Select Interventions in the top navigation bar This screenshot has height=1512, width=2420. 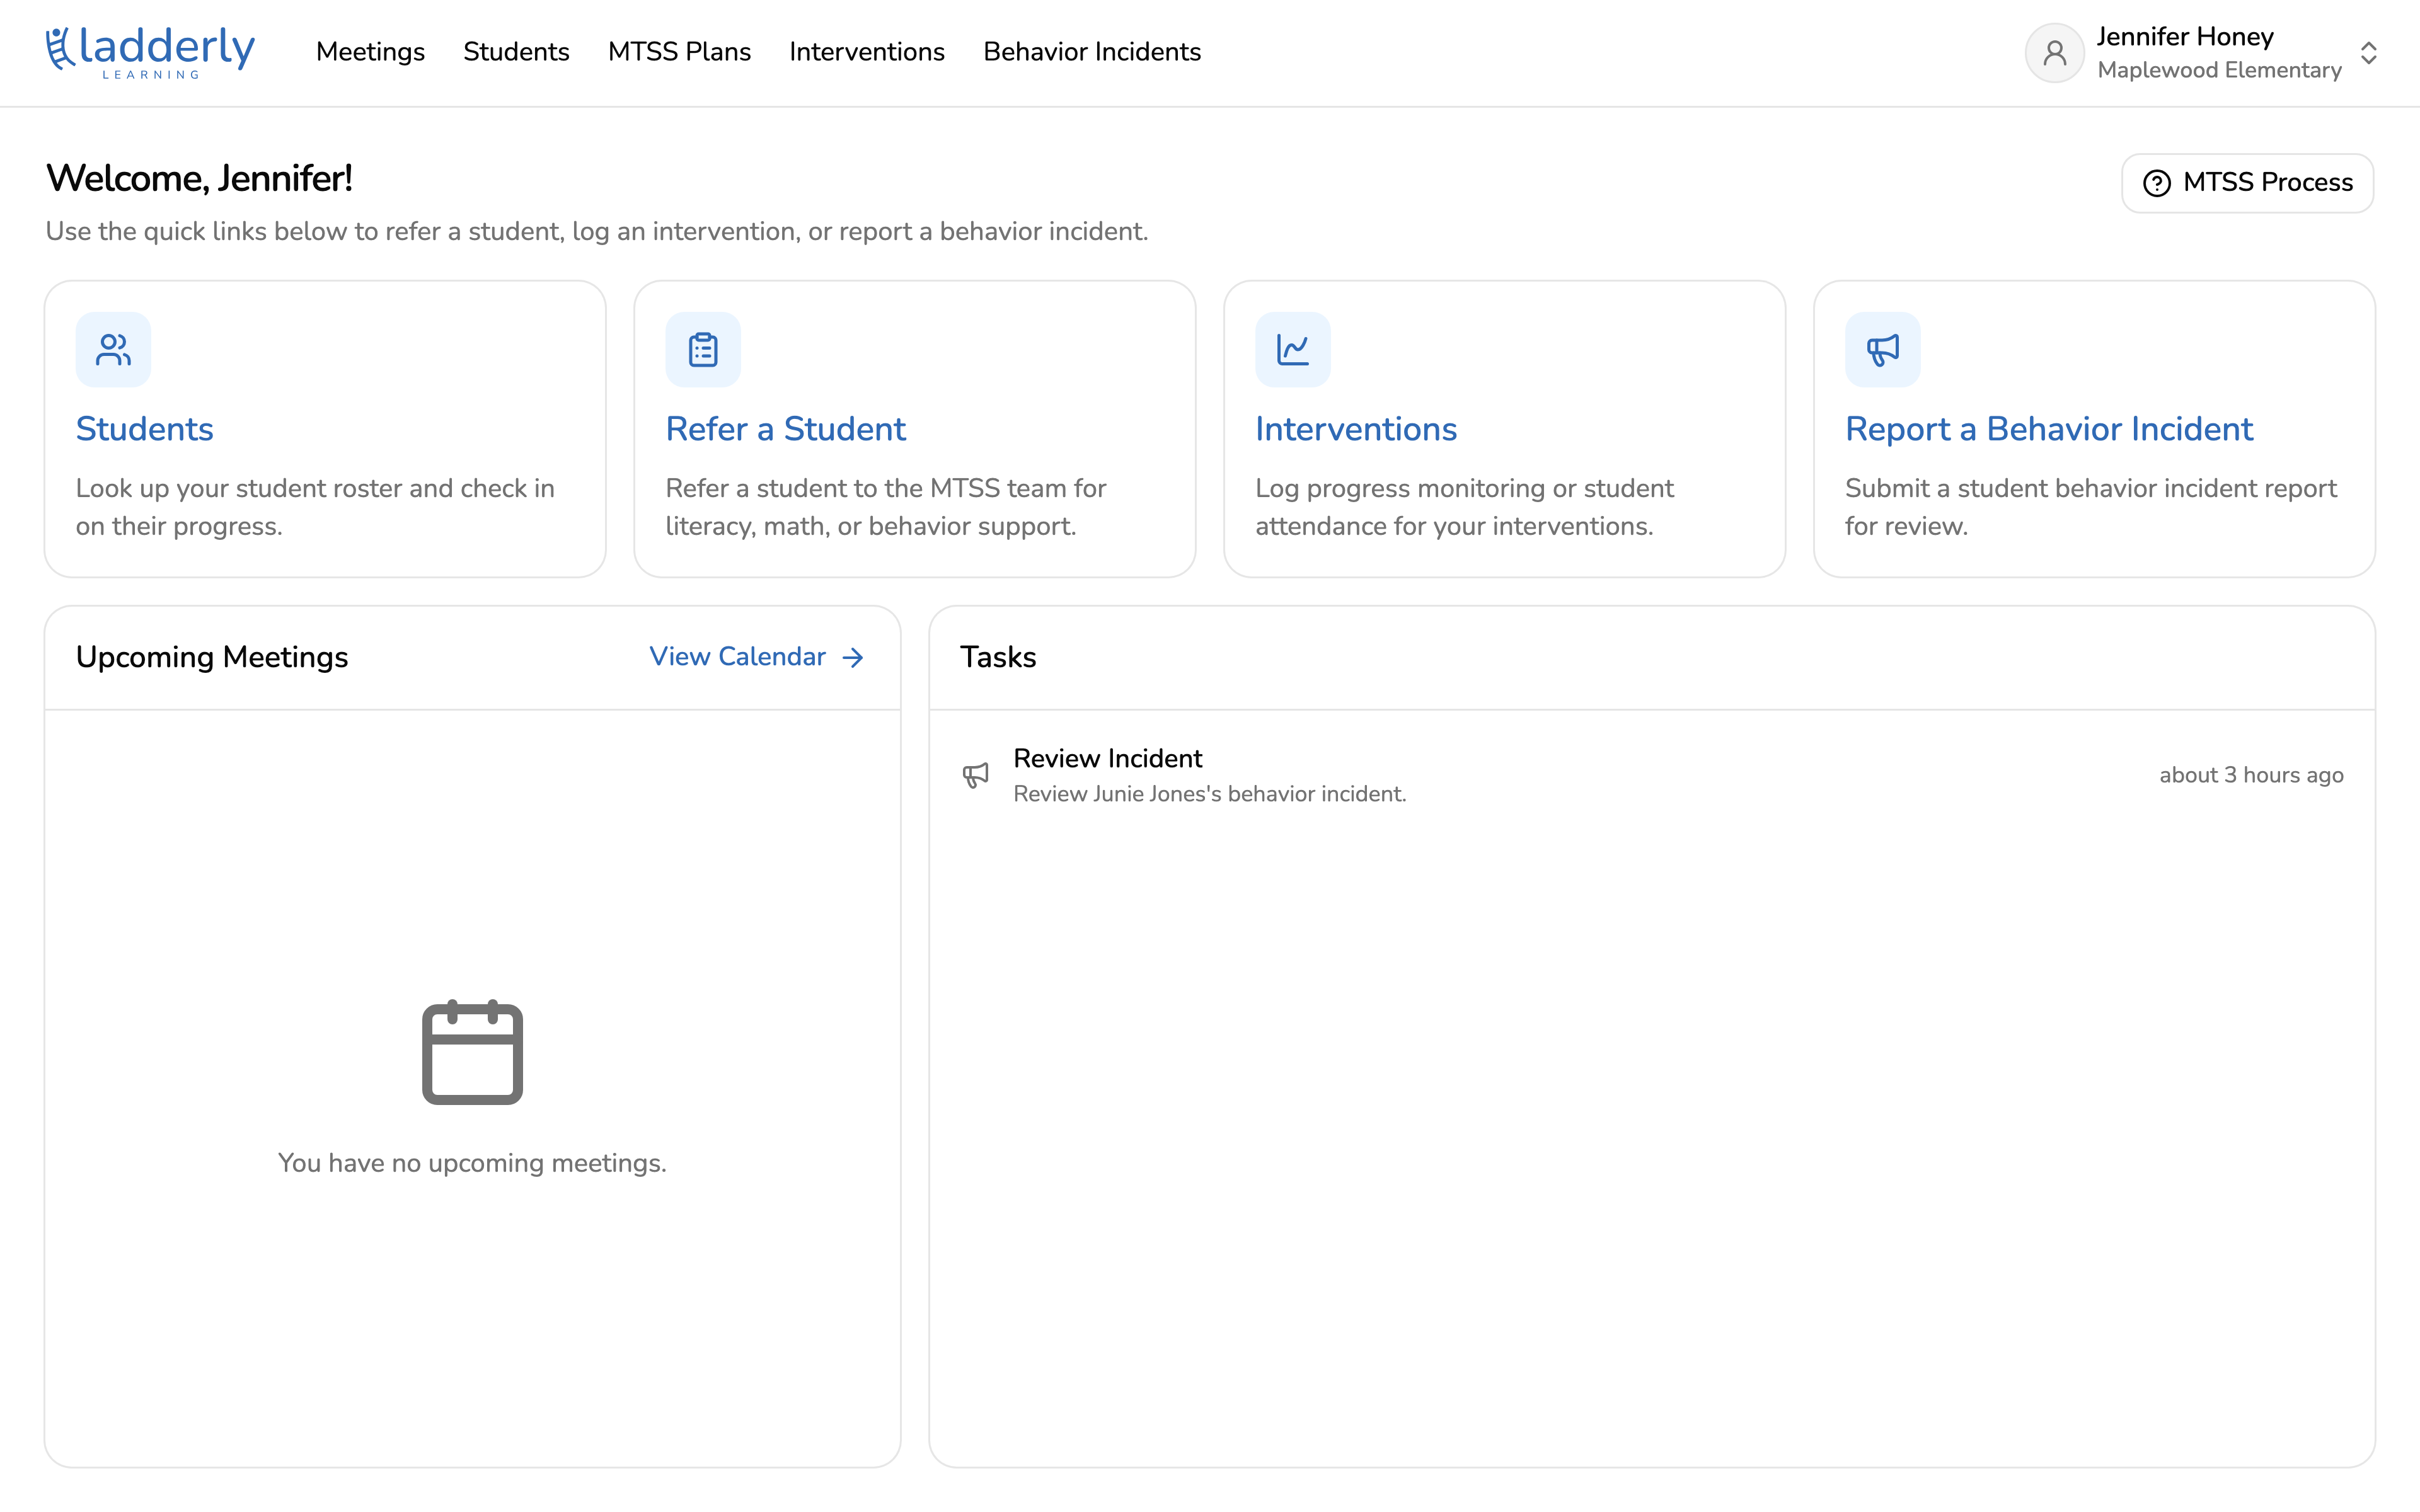click(x=866, y=52)
